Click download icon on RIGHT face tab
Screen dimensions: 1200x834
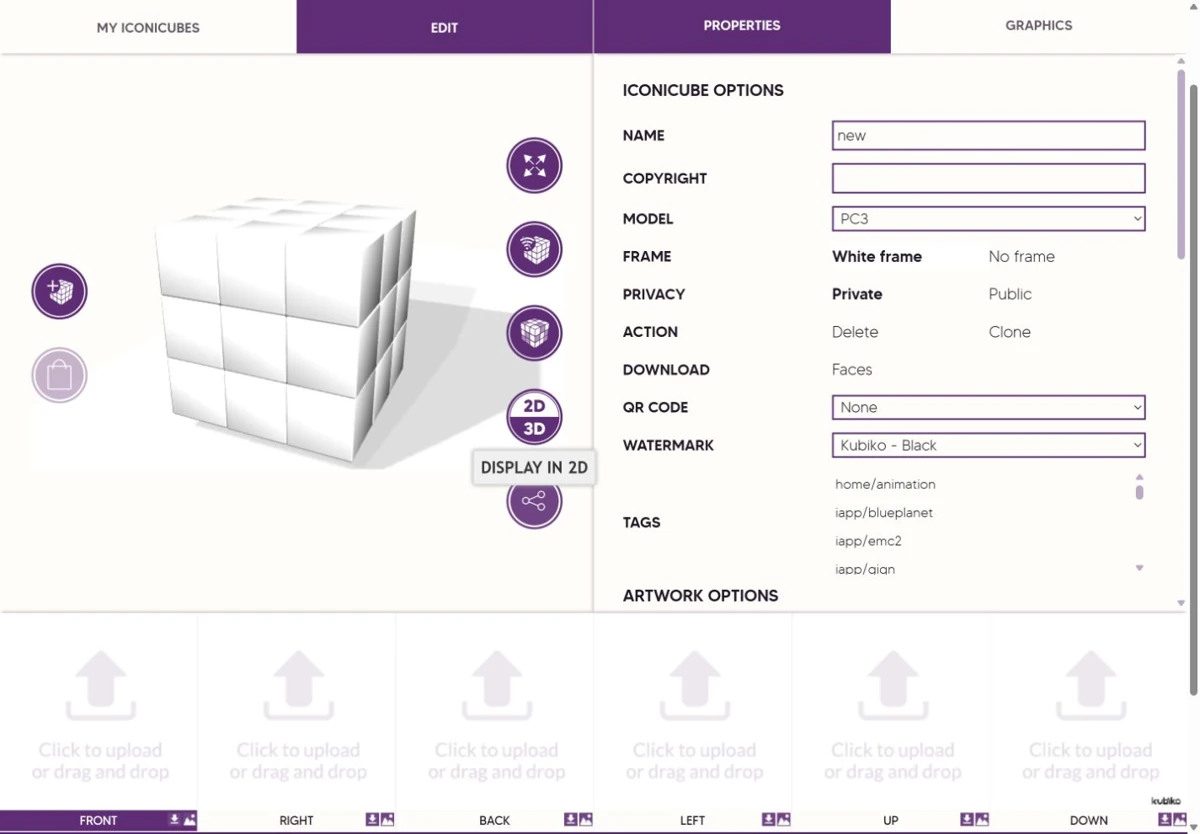(372, 820)
